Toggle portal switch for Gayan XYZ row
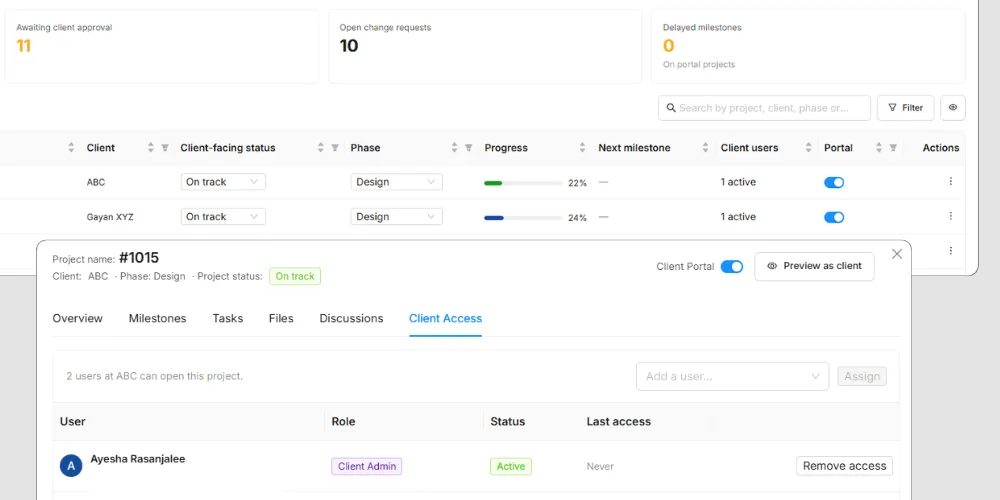Screen dimensions: 1000x500 coord(834,217)
